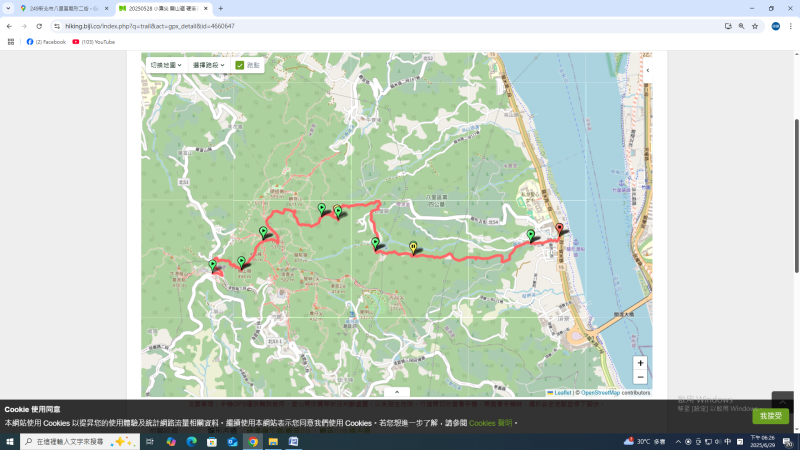Click the yellow pause marker on the trail

[413, 246]
